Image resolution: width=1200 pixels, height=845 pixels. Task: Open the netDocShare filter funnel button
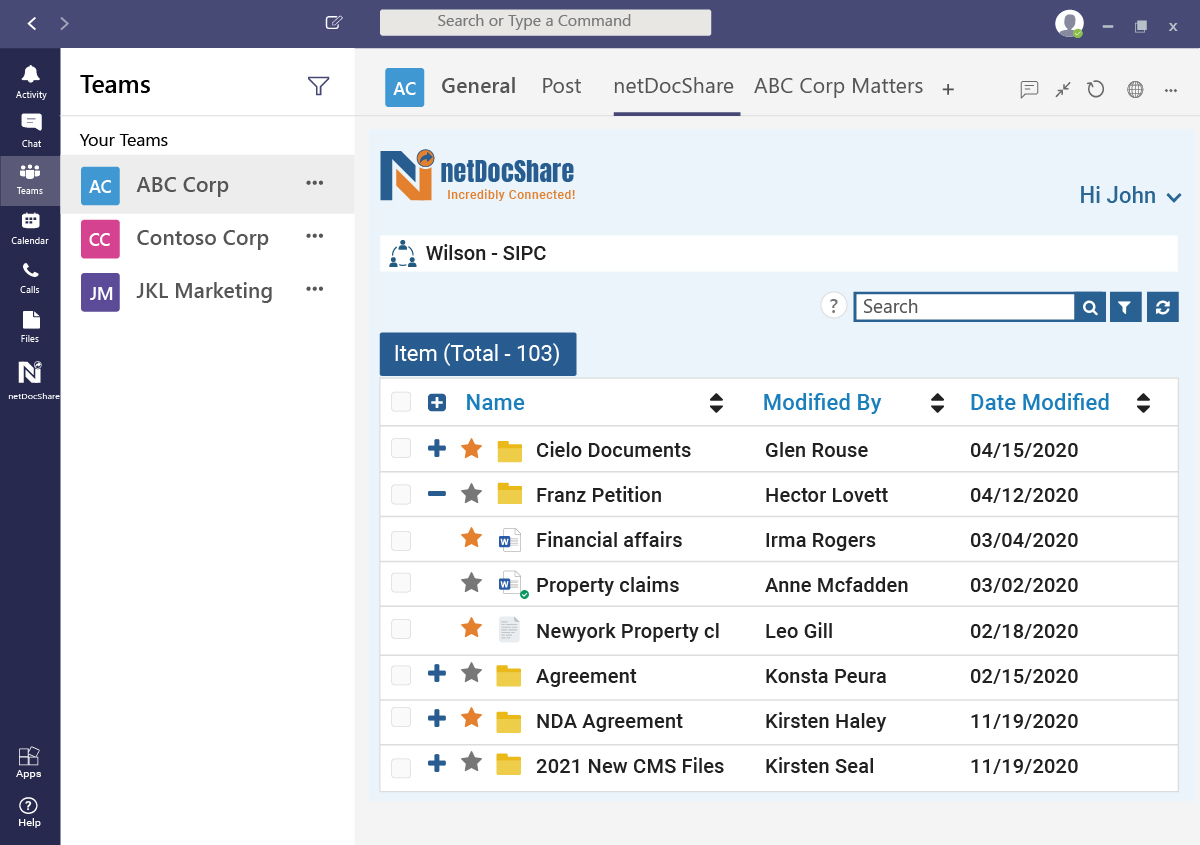tap(1125, 307)
